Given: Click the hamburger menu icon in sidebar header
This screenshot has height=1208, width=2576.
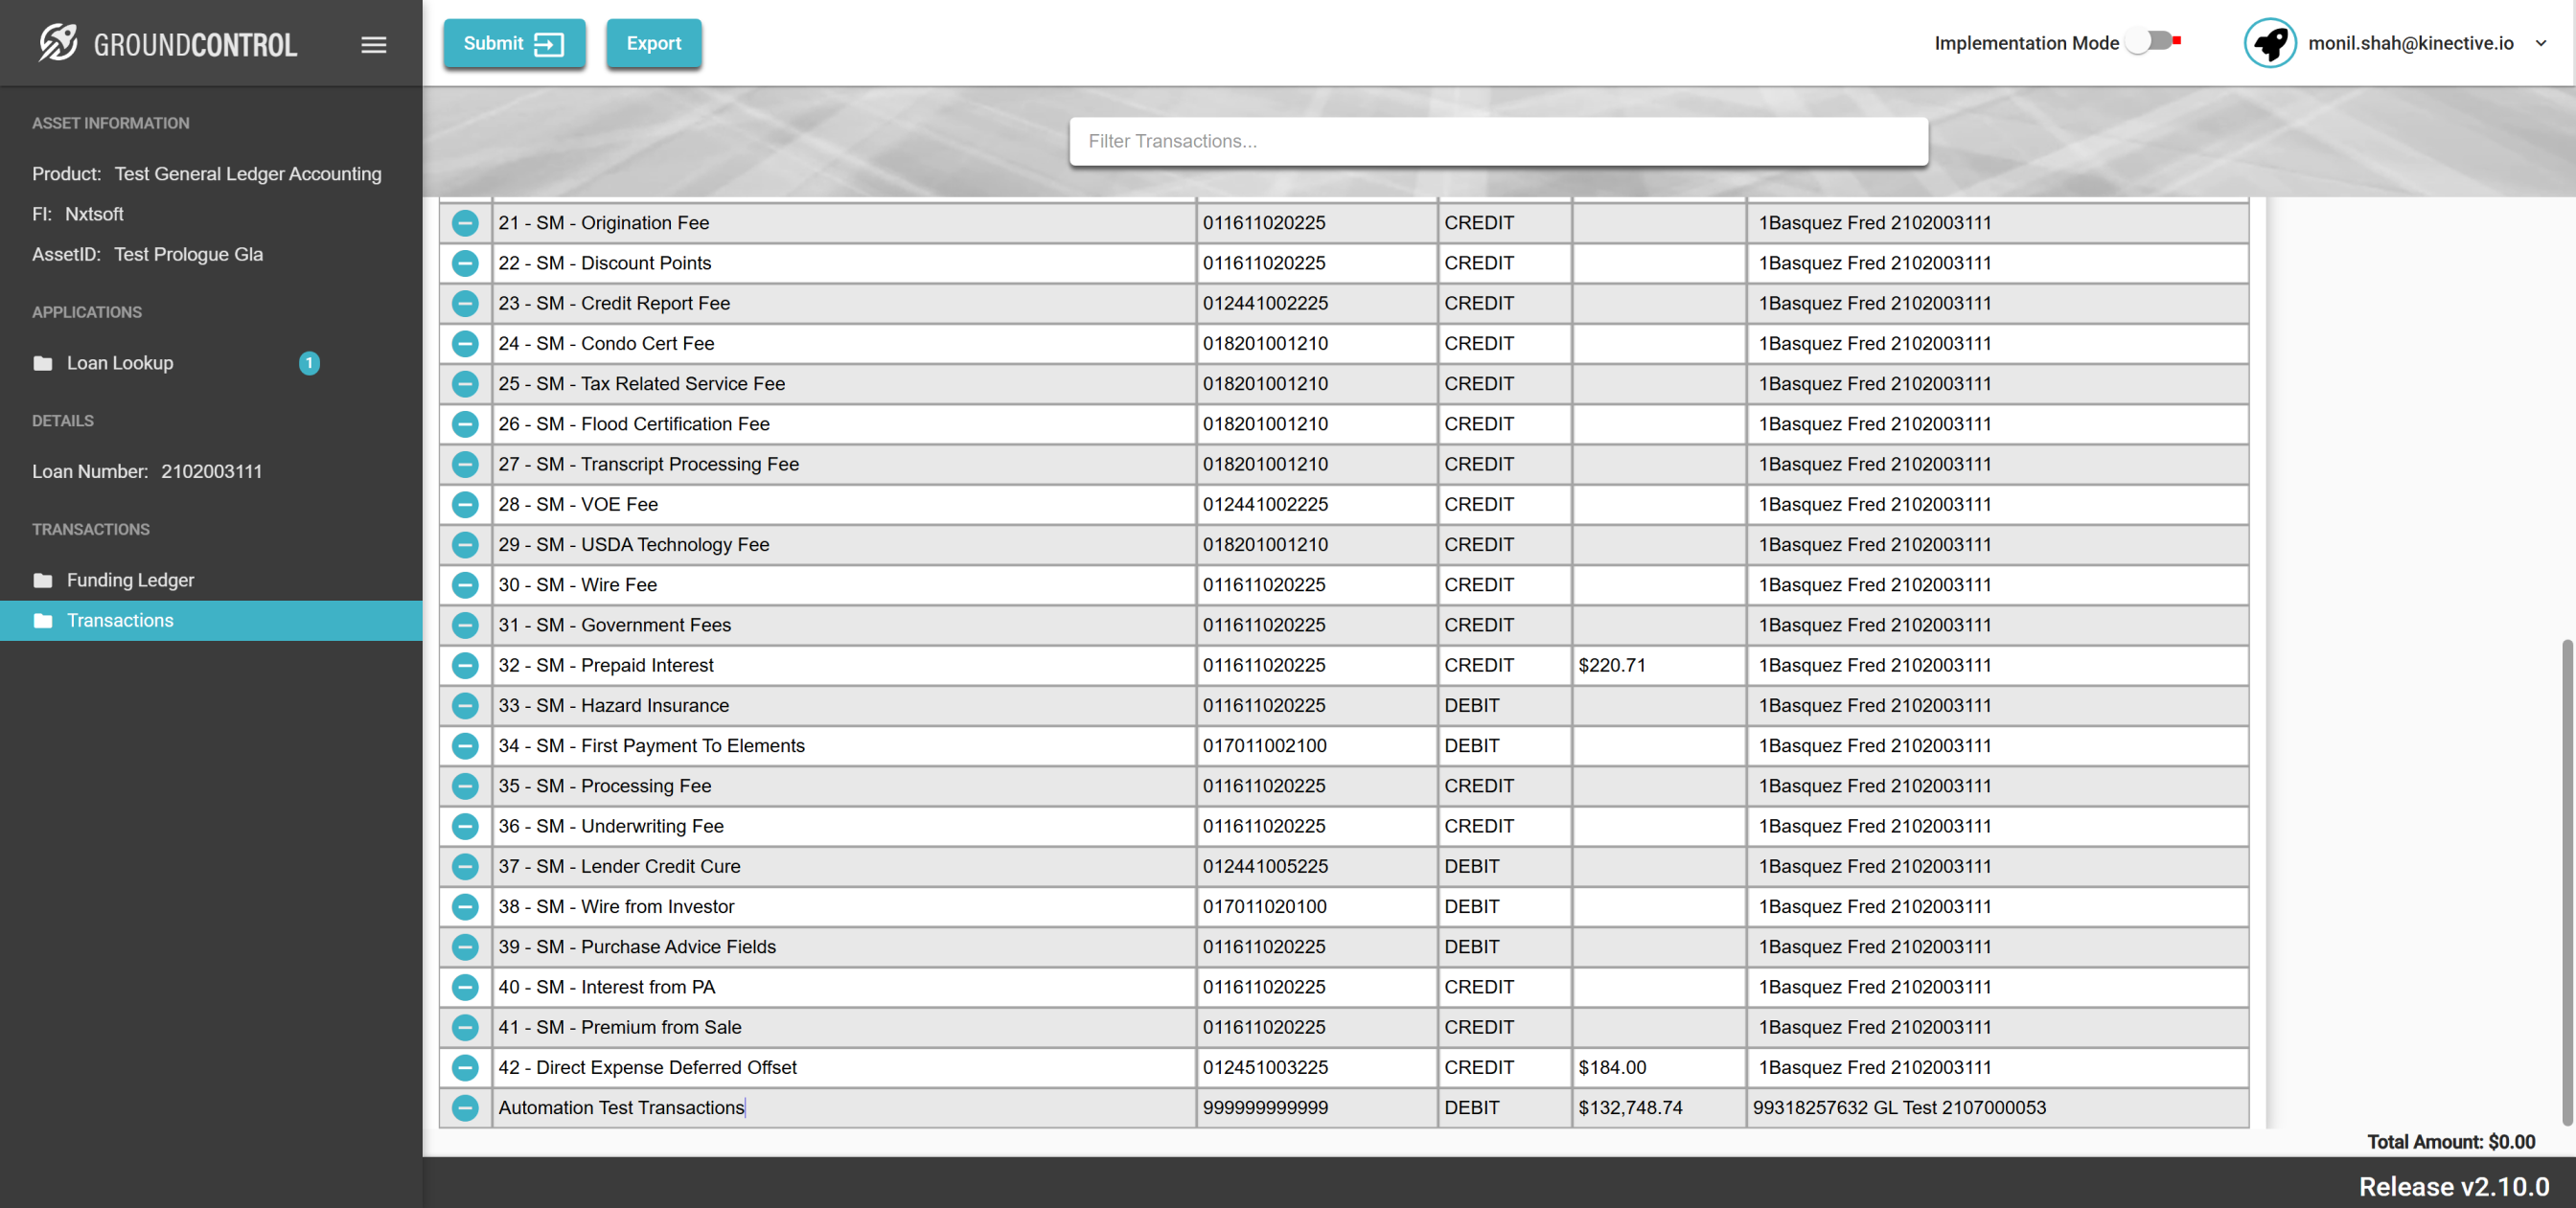Looking at the screenshot, I should point(373,44).
